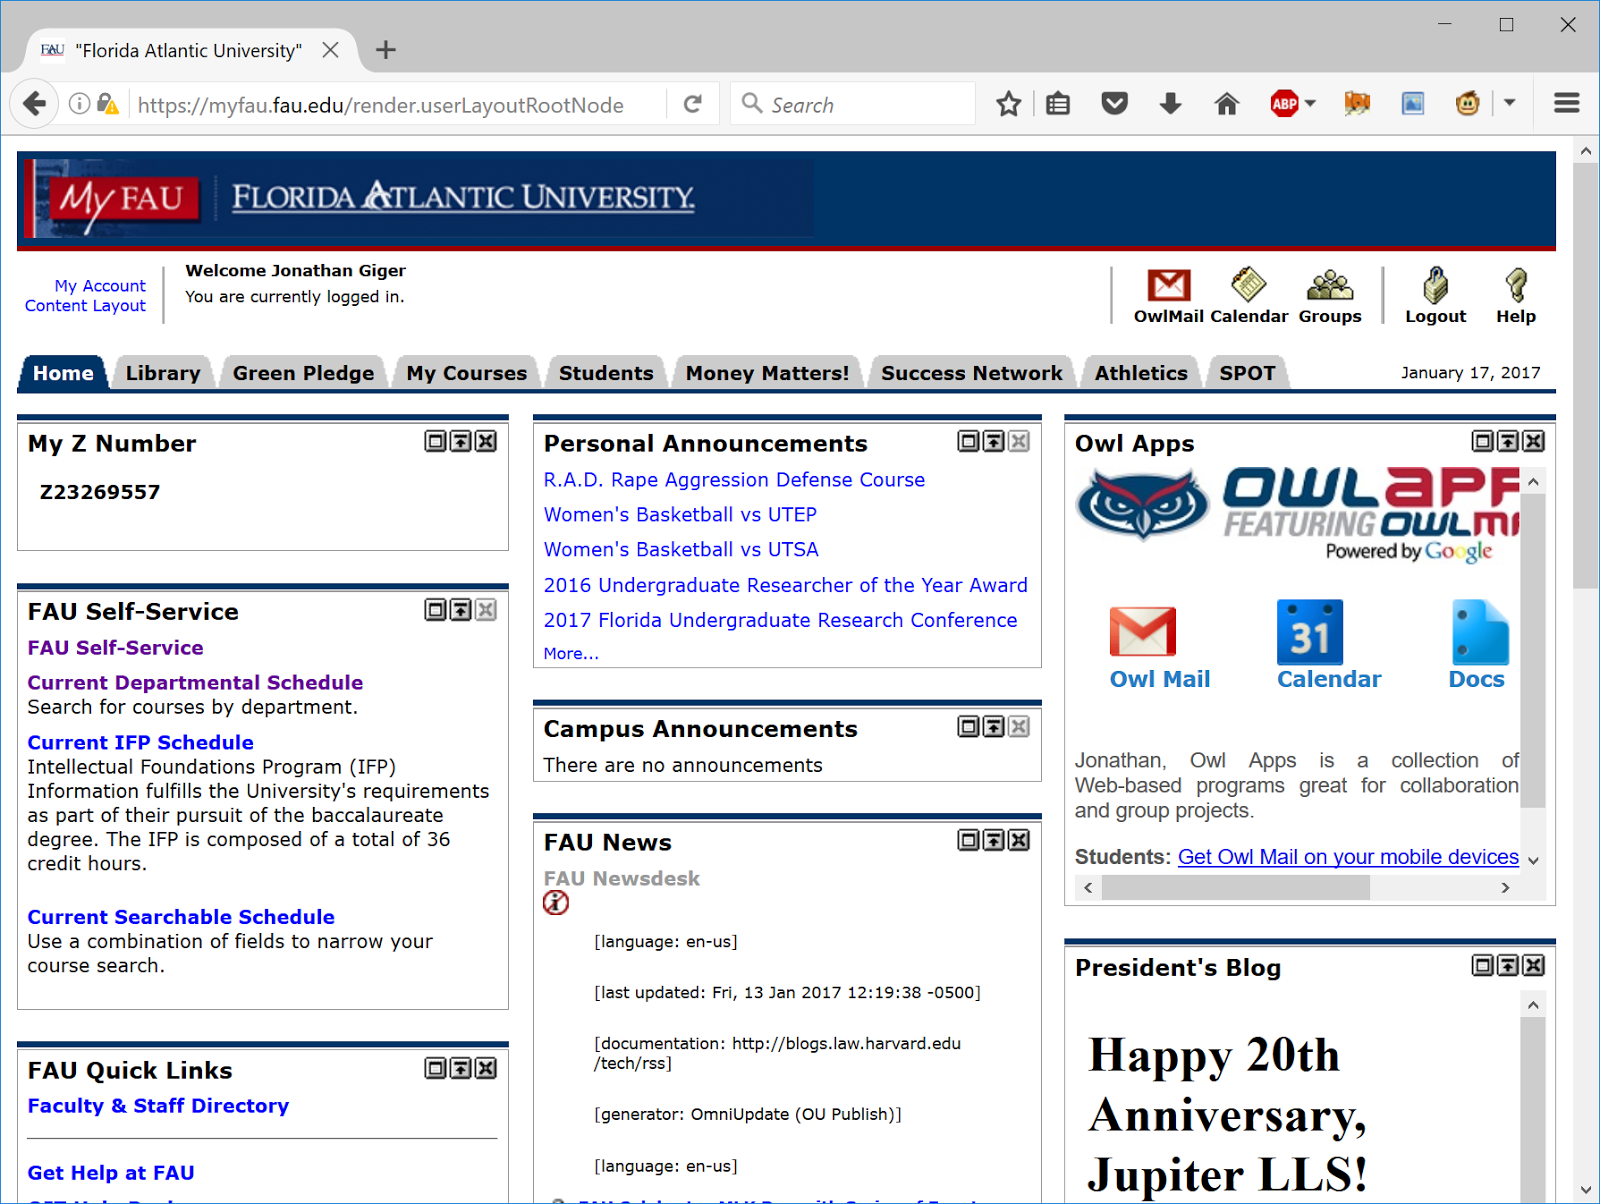
Task: Minimize the Owl Apps portlet
Action: (x=1507, y=441)
